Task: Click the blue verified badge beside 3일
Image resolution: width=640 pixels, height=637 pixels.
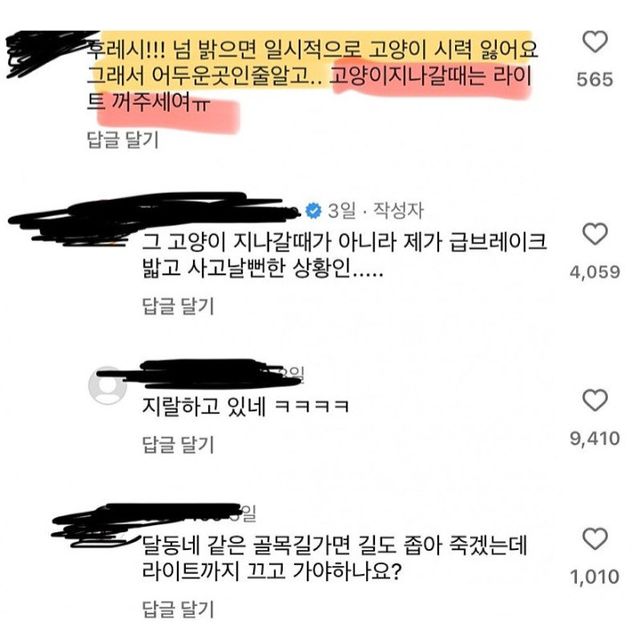Action: (313, 211)
